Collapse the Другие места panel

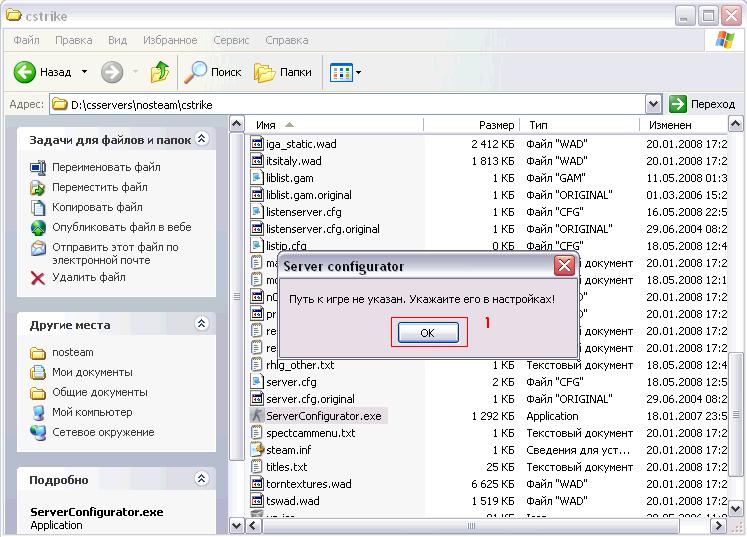coord(202,324)
